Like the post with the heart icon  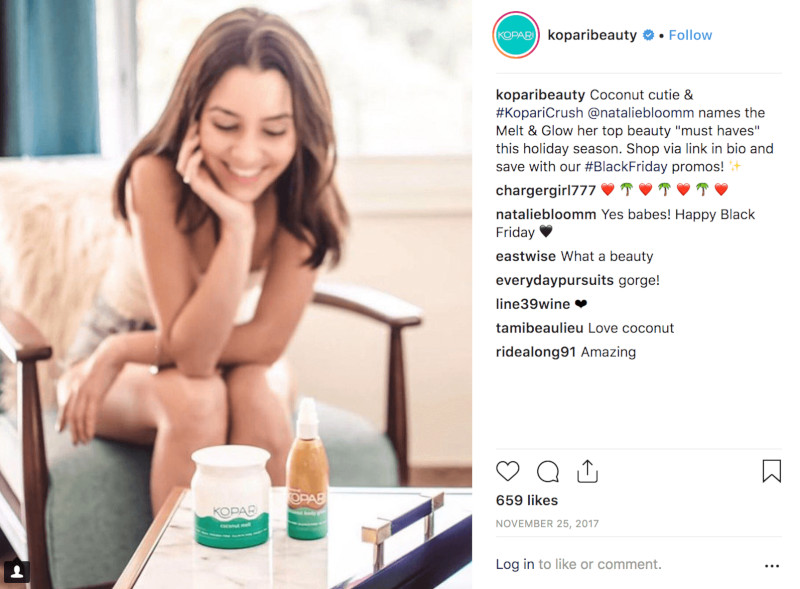point(507,471)
